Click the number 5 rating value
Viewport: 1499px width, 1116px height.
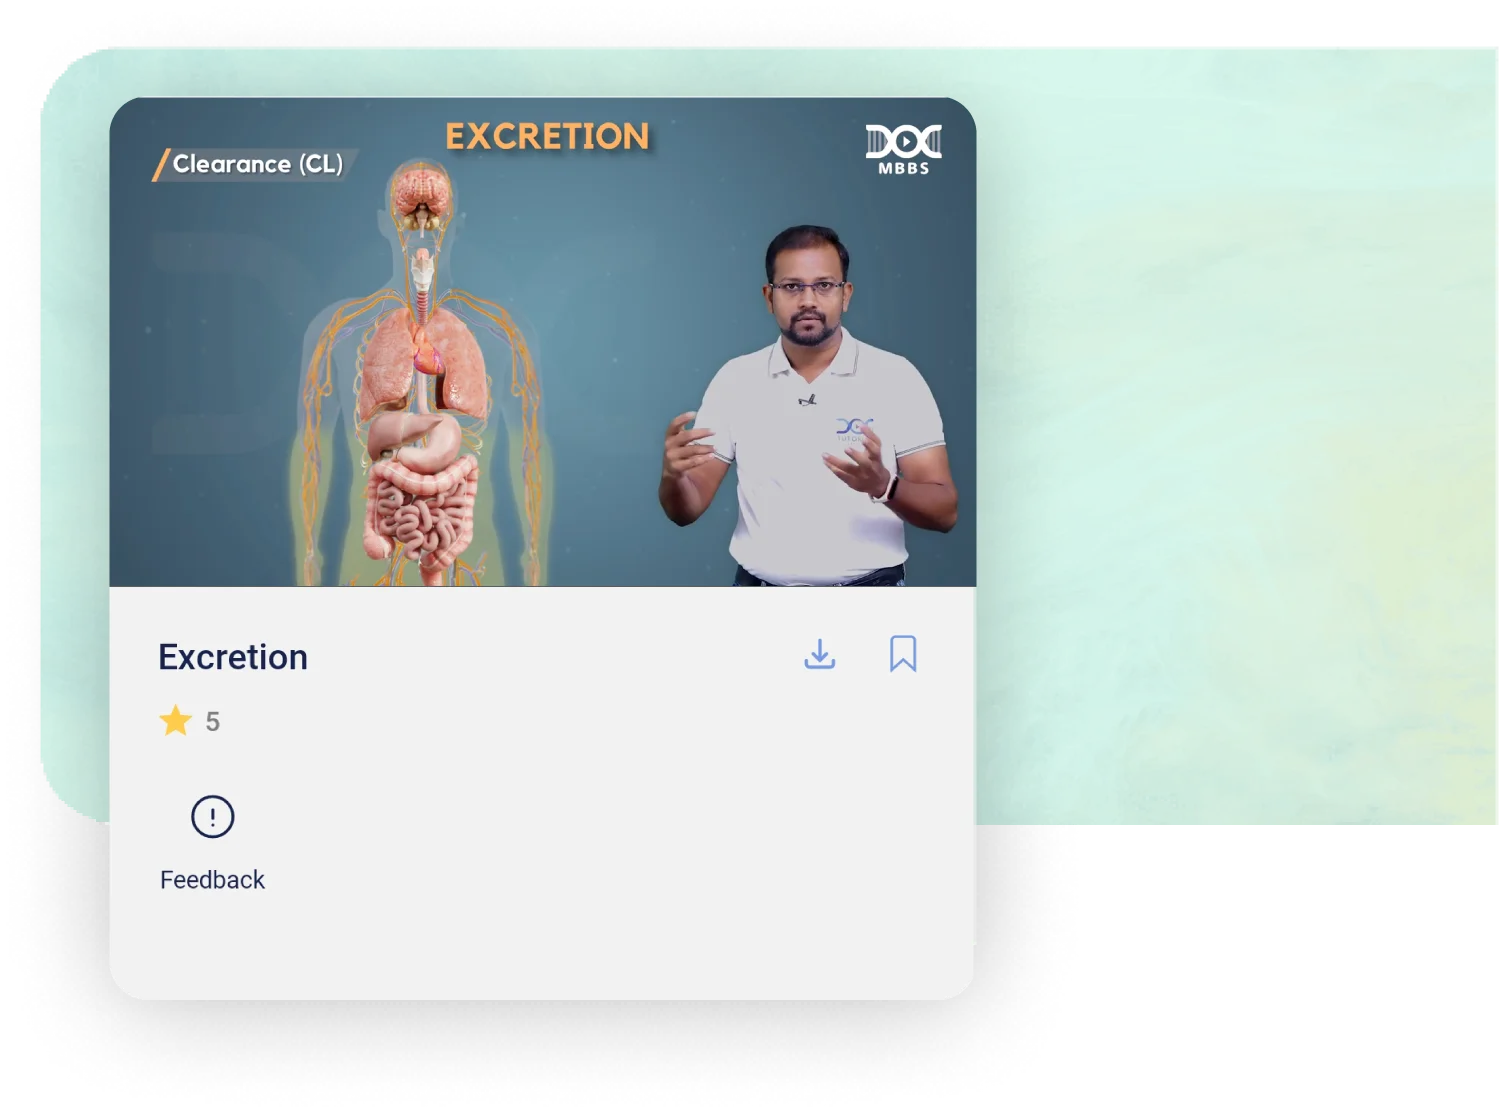coord(214,720)
